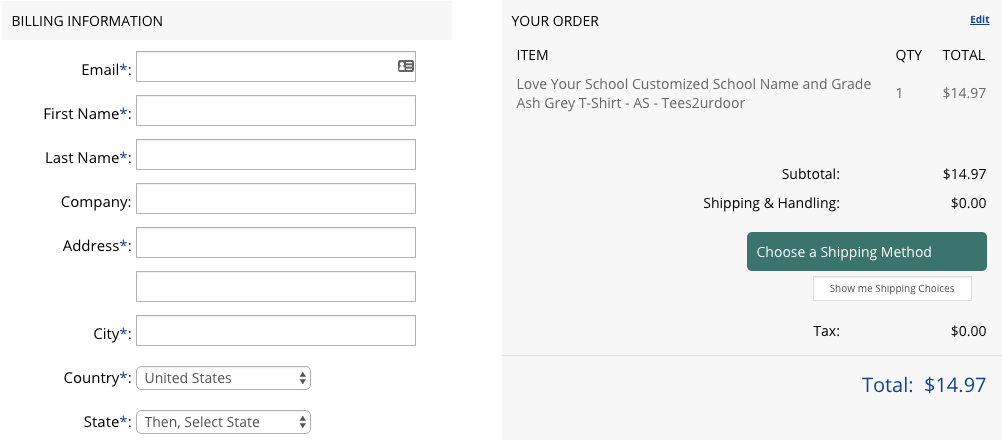Viewport: 1002px width, 440px height.
Task: Select the Last Name input field
Action: [x=275, y=155]
